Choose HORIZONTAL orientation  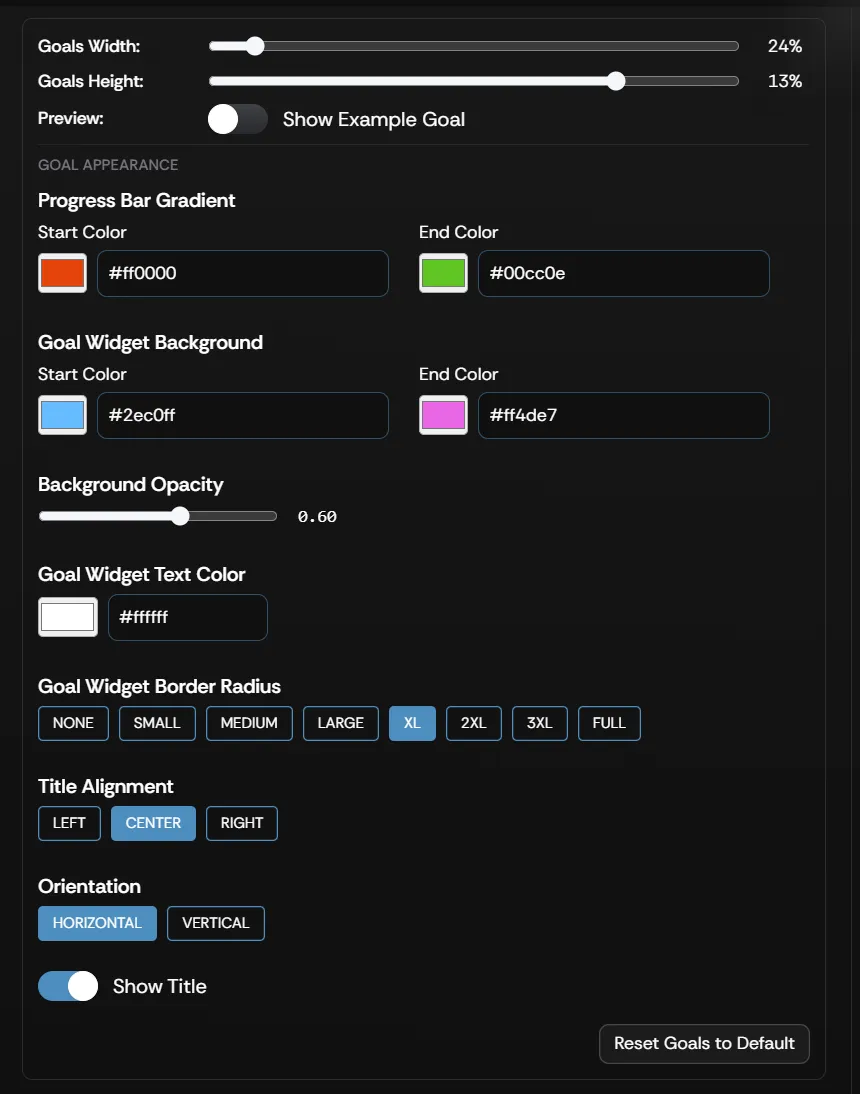tap(97, 923)
